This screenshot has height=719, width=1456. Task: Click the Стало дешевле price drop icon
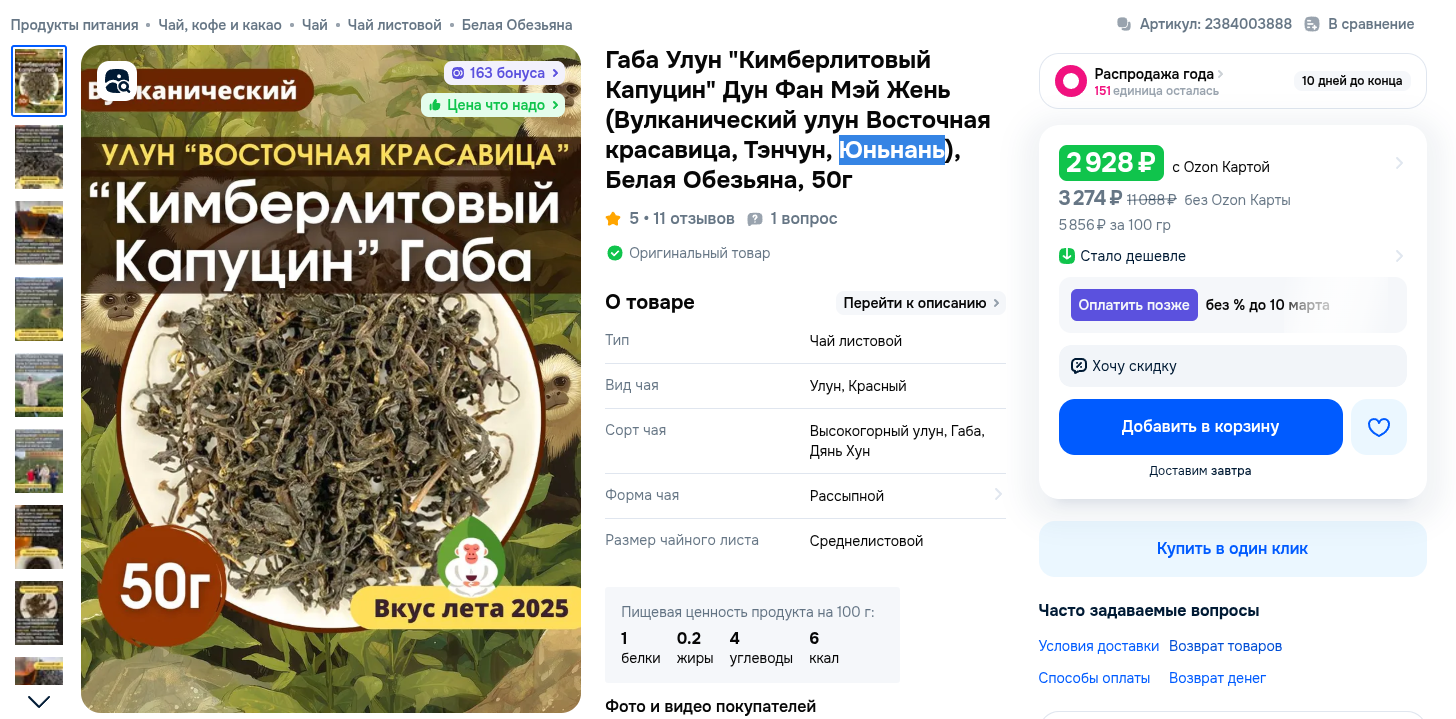(1067, 256)
